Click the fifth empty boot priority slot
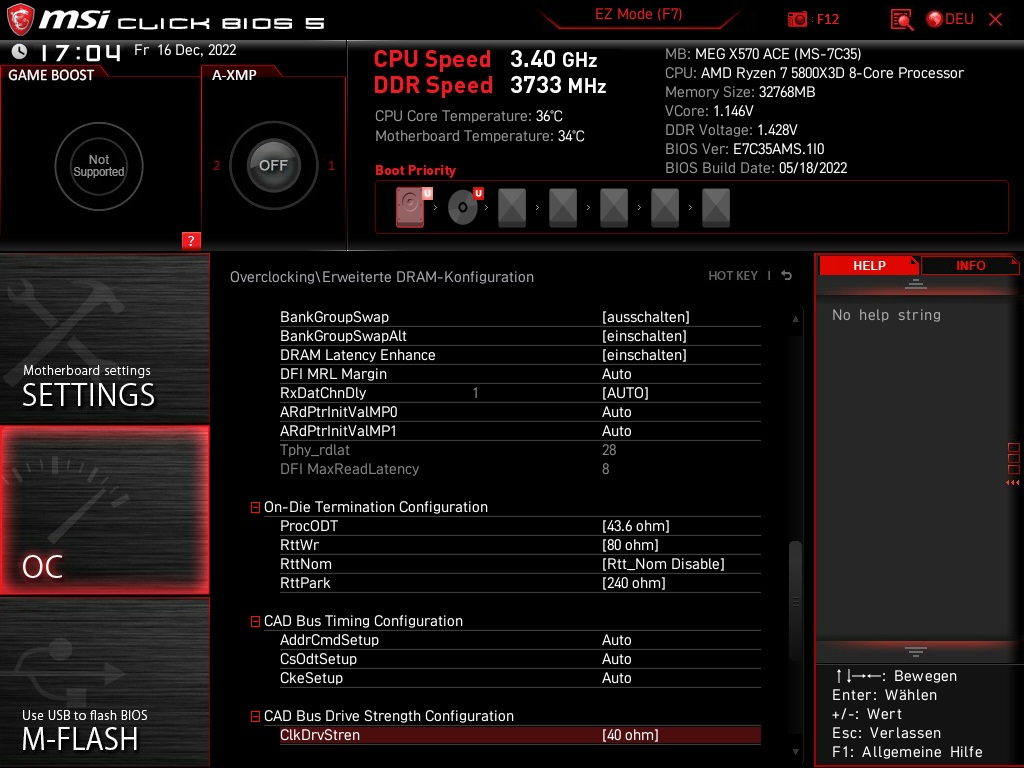Screen dimensions: 1024x768 point(614,208)
